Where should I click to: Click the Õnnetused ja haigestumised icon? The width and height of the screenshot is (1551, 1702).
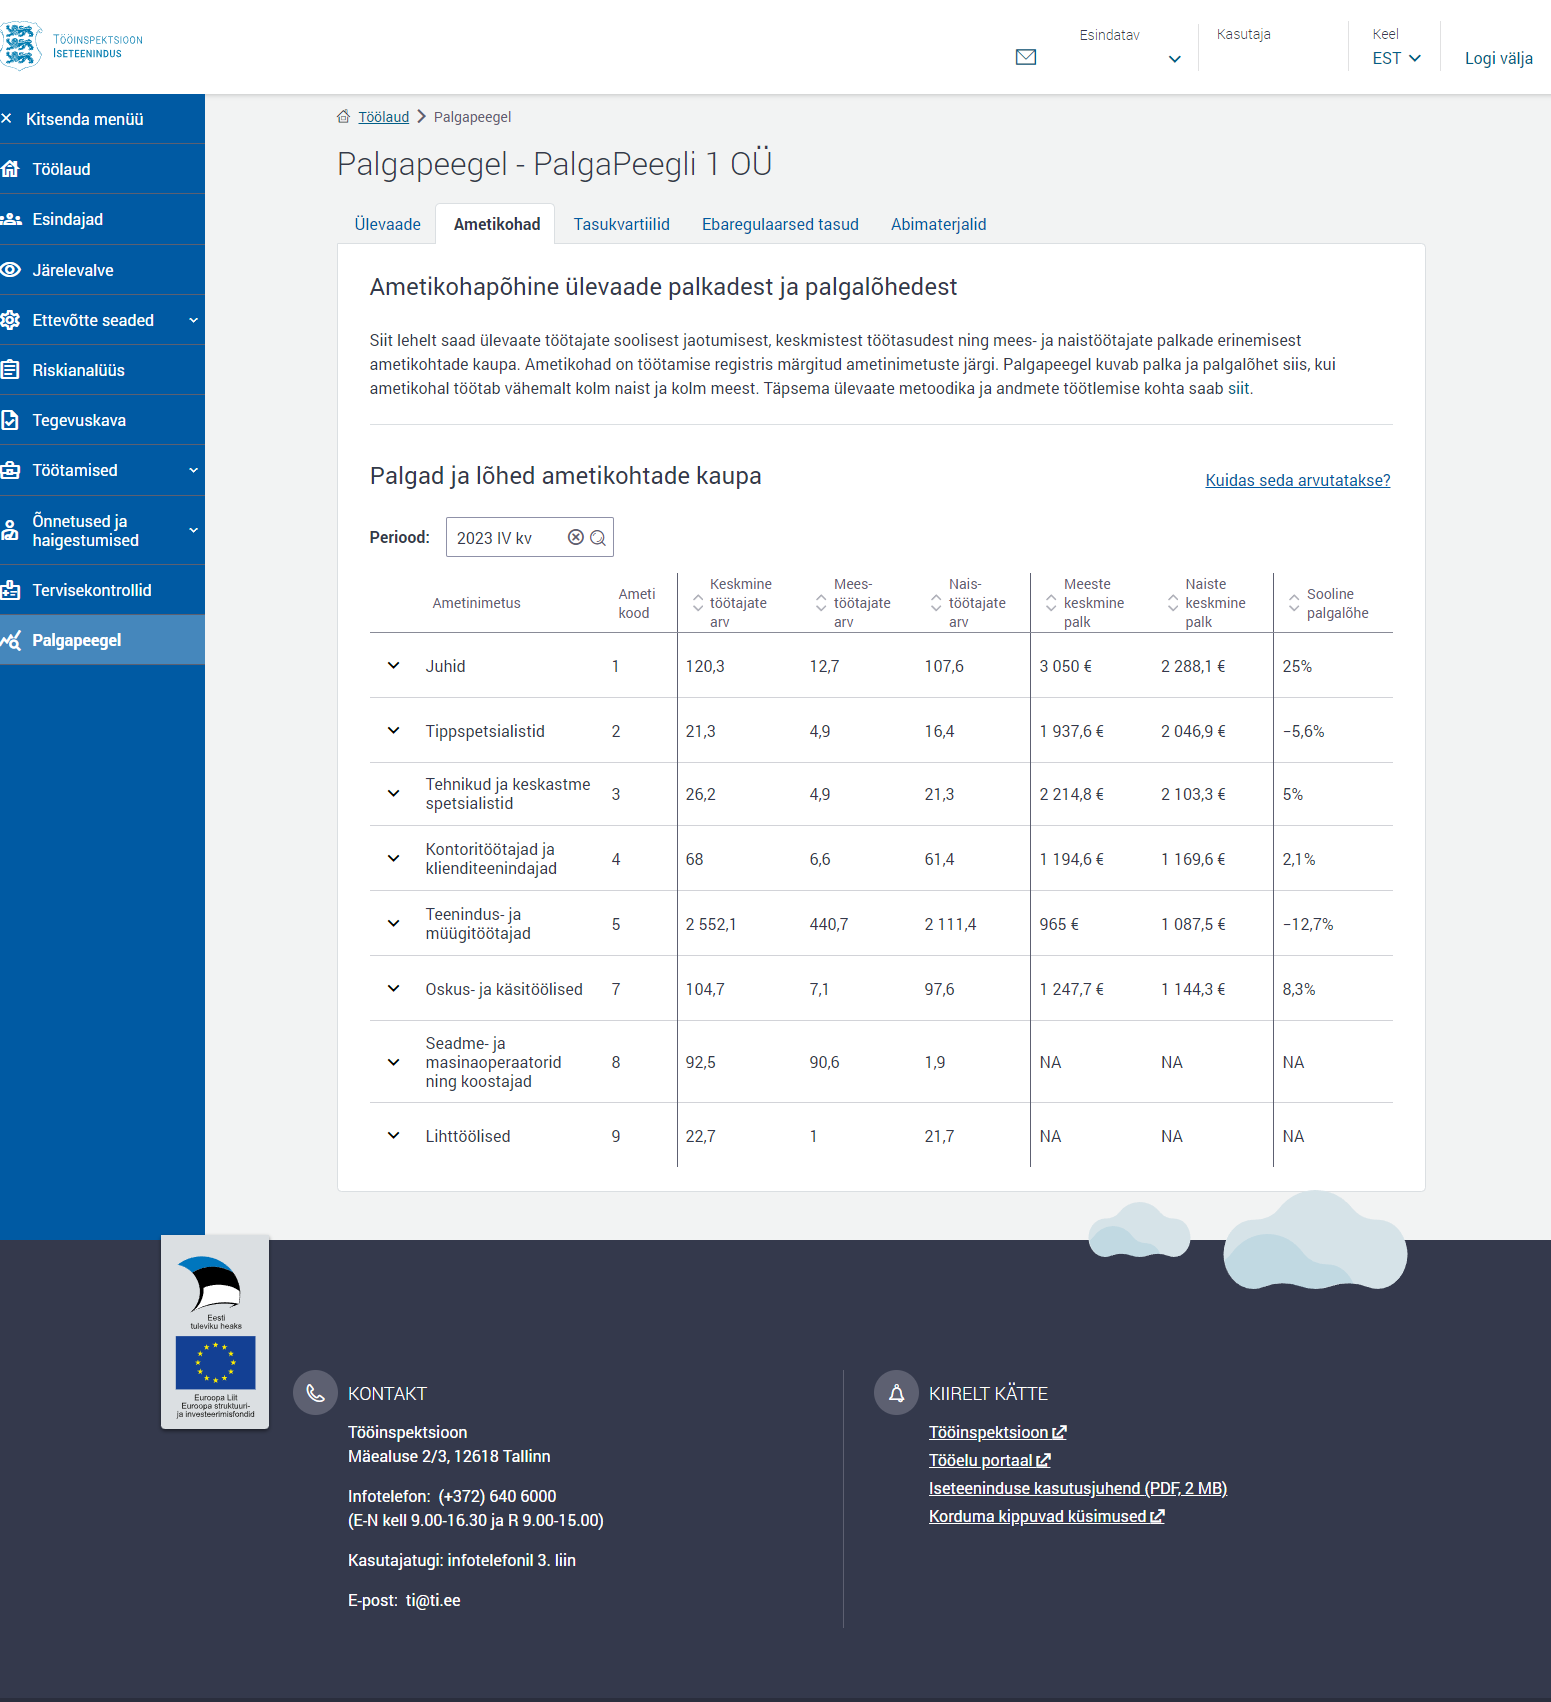(x=10, y=530)
